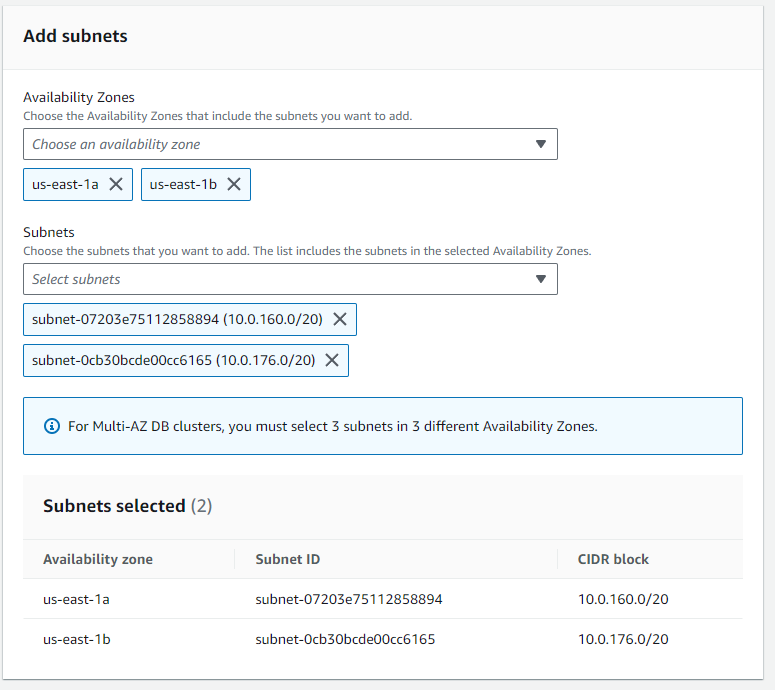Click subnet-07203e75112858894 in the table row
Image resolution: width=775 pixels, height=690 pixels.
(x=349, y=599)
